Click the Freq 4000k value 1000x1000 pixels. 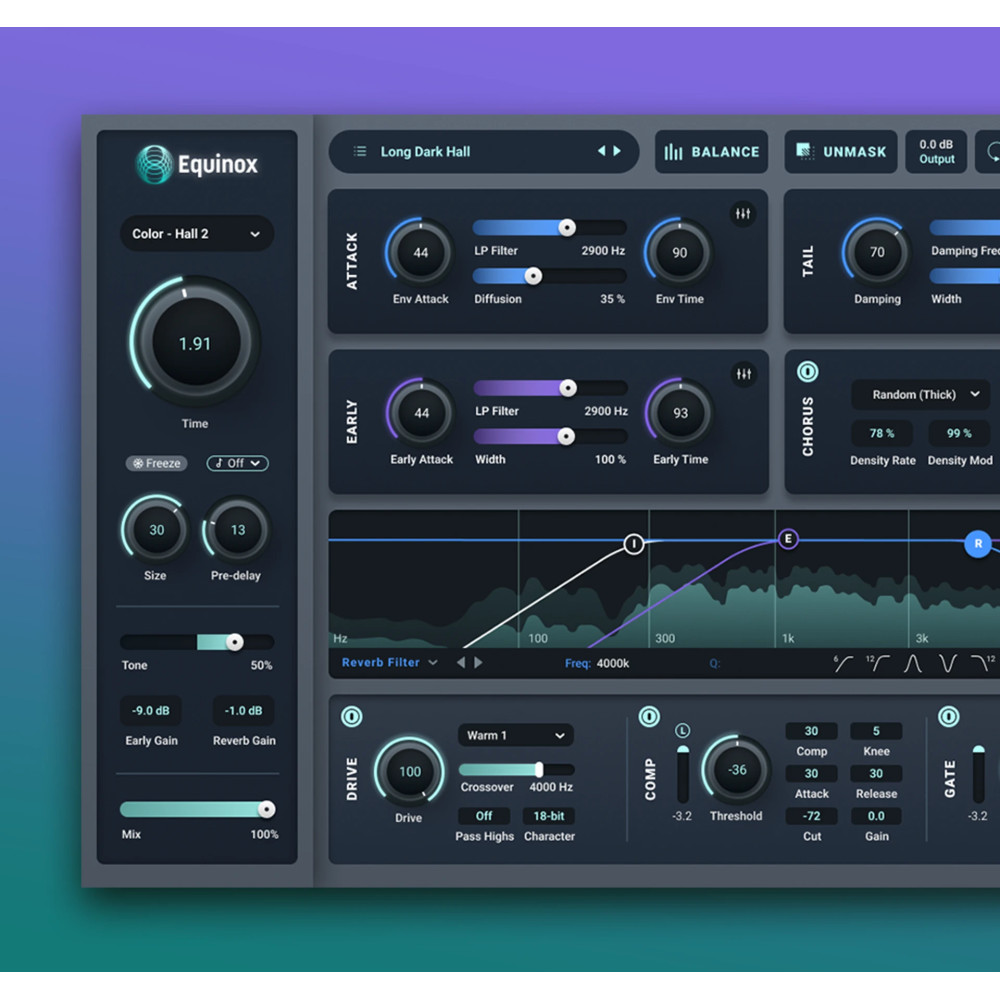[613, 663]
